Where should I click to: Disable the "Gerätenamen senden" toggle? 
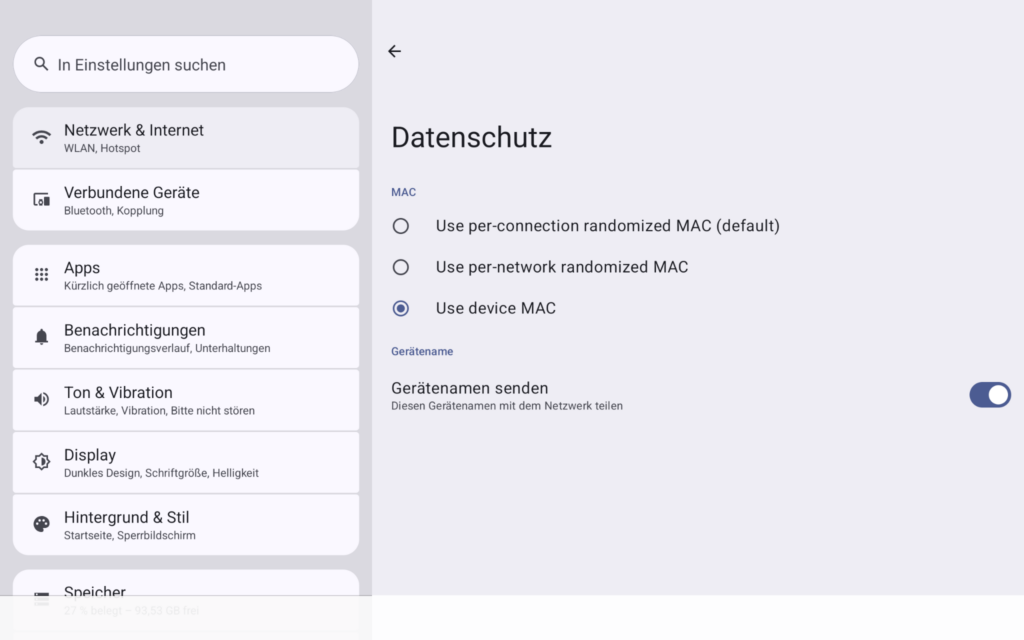click(x=990, y=395)
